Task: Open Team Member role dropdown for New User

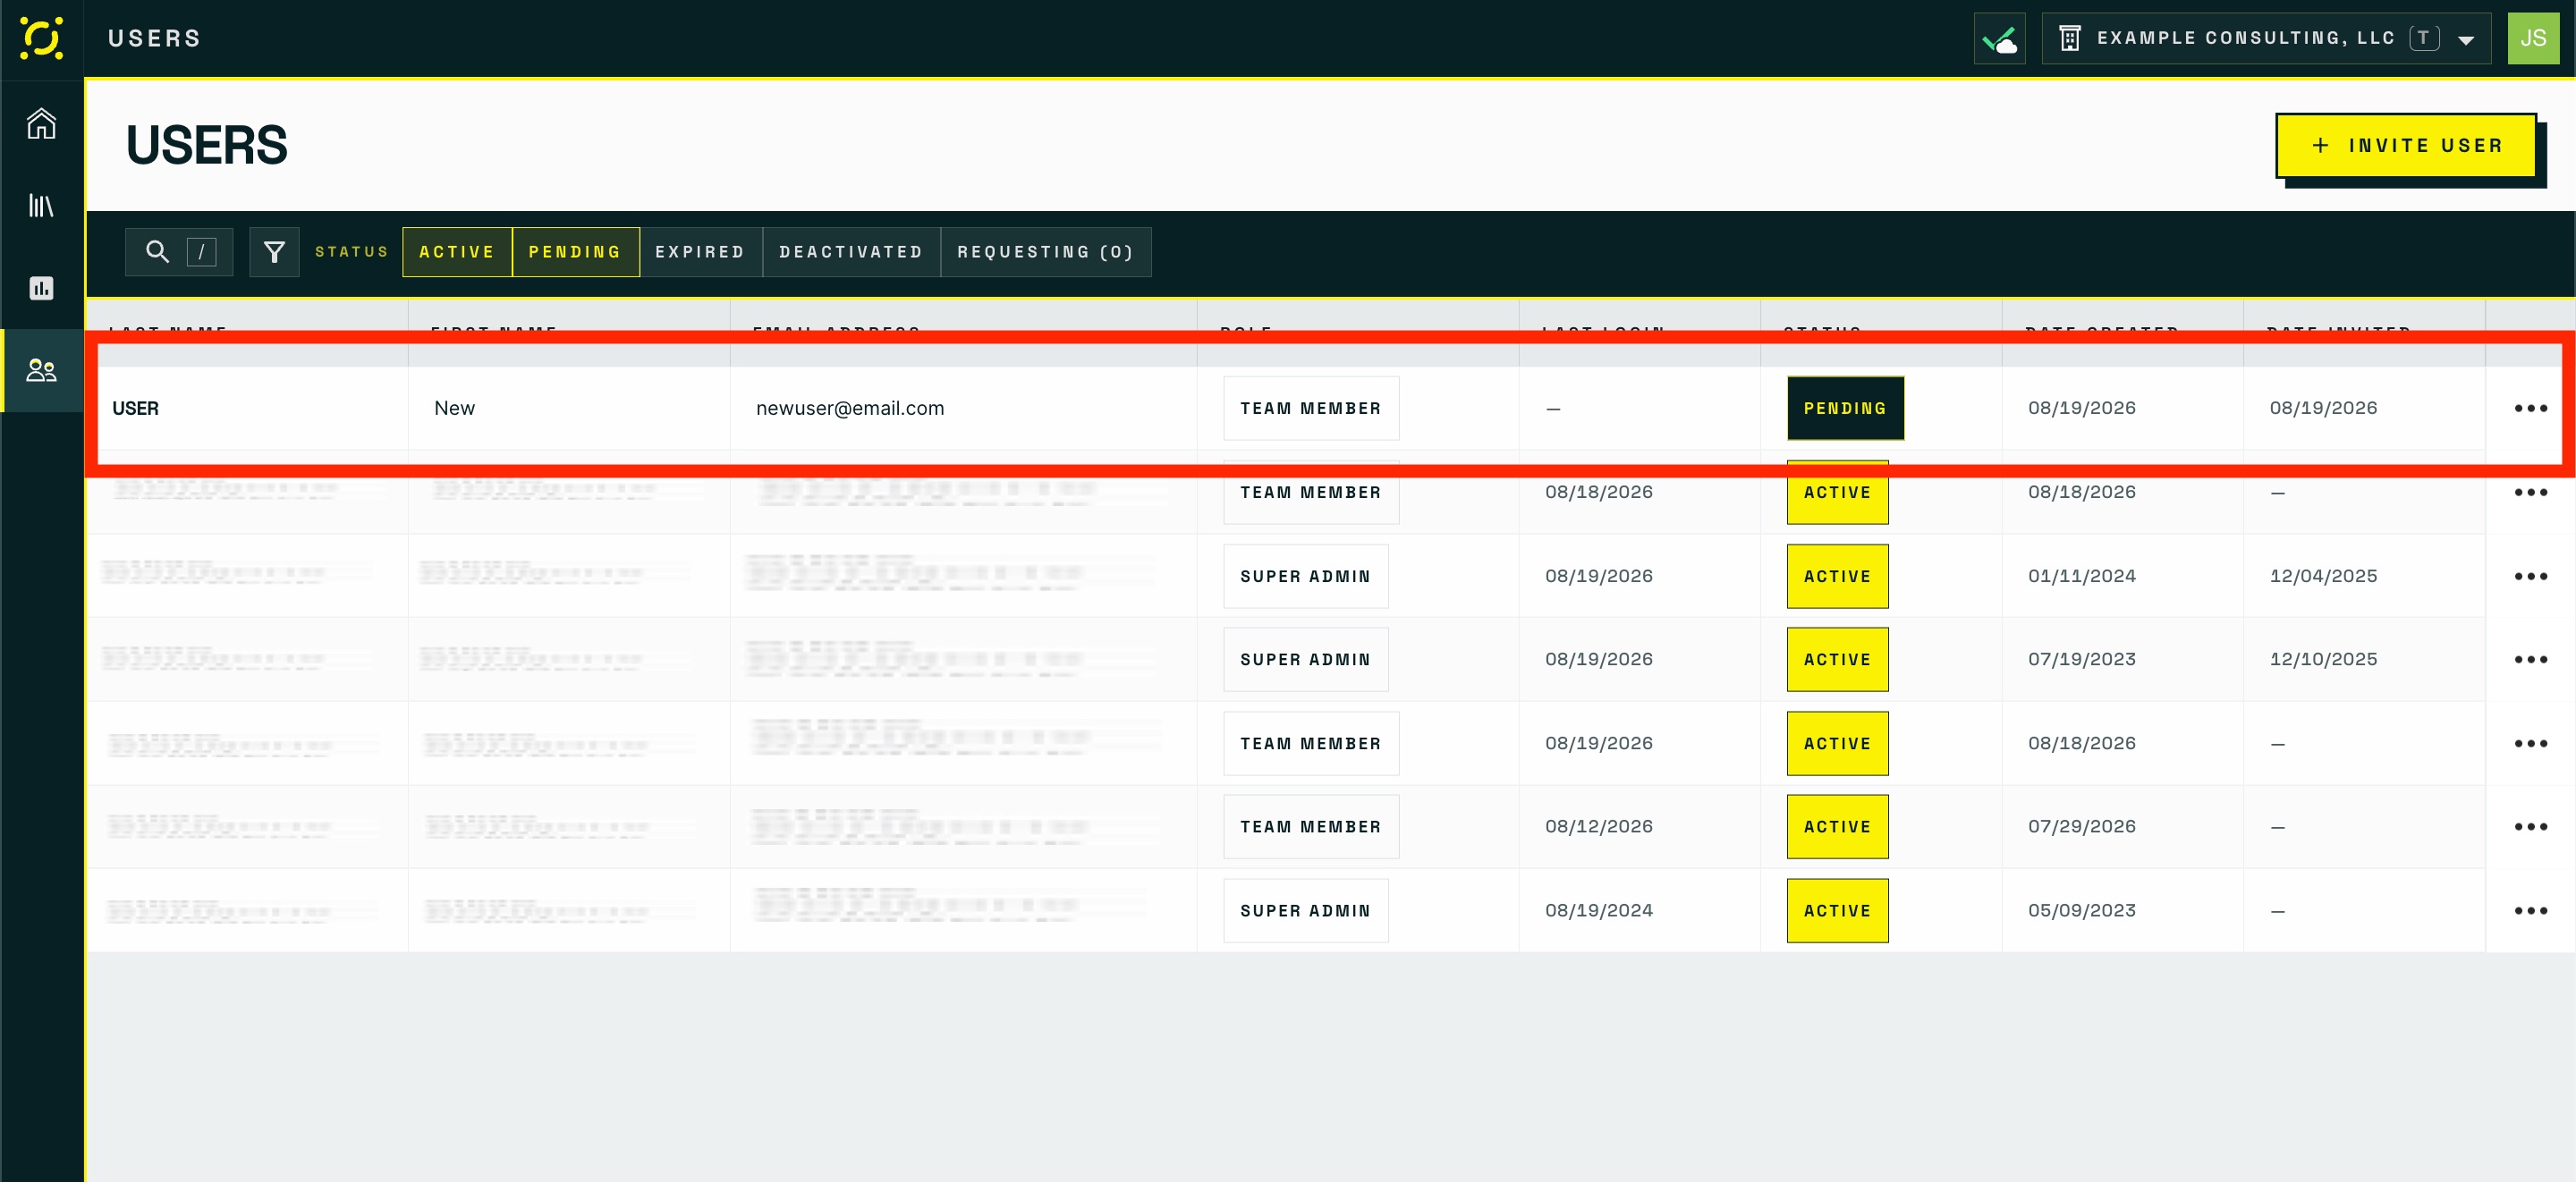Action: point(1310,408)
